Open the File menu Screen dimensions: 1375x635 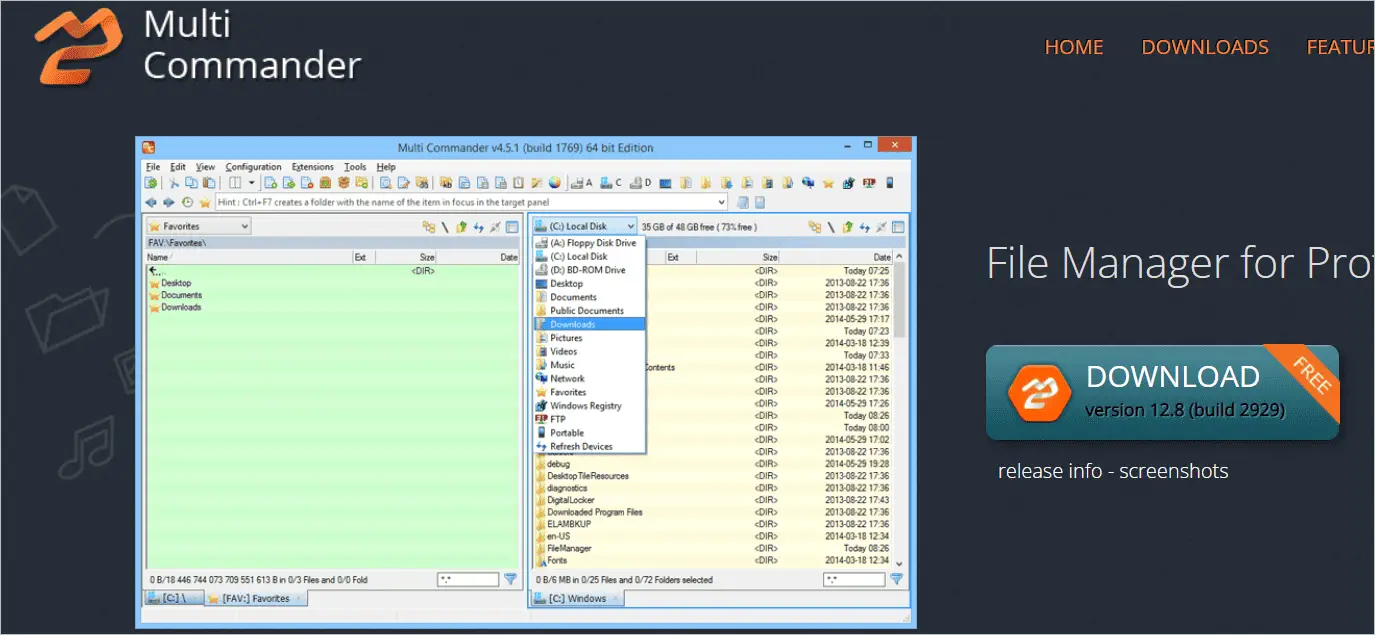tap(153, 167)
